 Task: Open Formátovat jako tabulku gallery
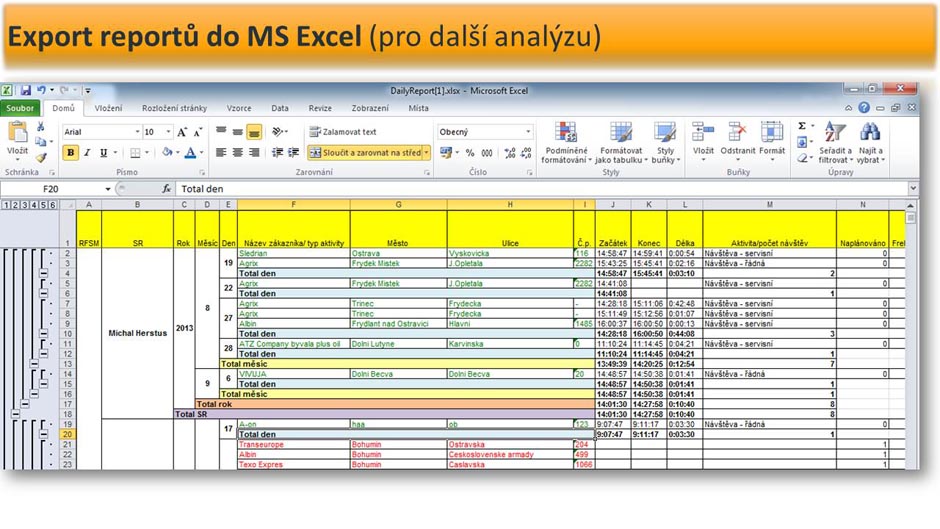click(621, 142)
